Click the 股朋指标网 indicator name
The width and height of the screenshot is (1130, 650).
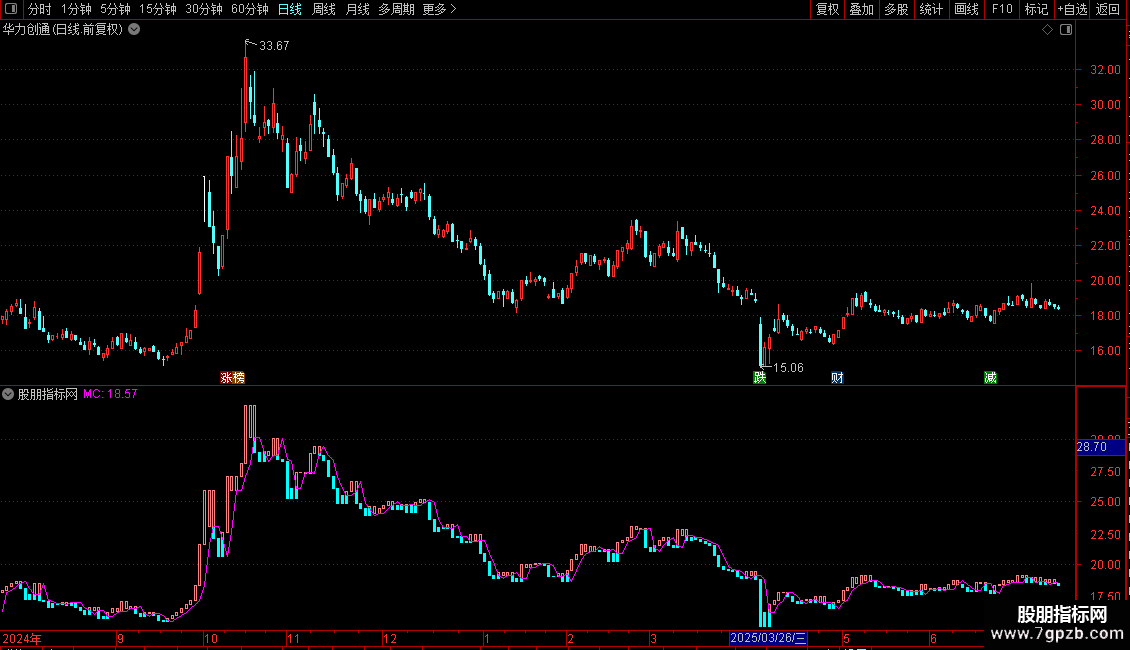click(48, 394)
